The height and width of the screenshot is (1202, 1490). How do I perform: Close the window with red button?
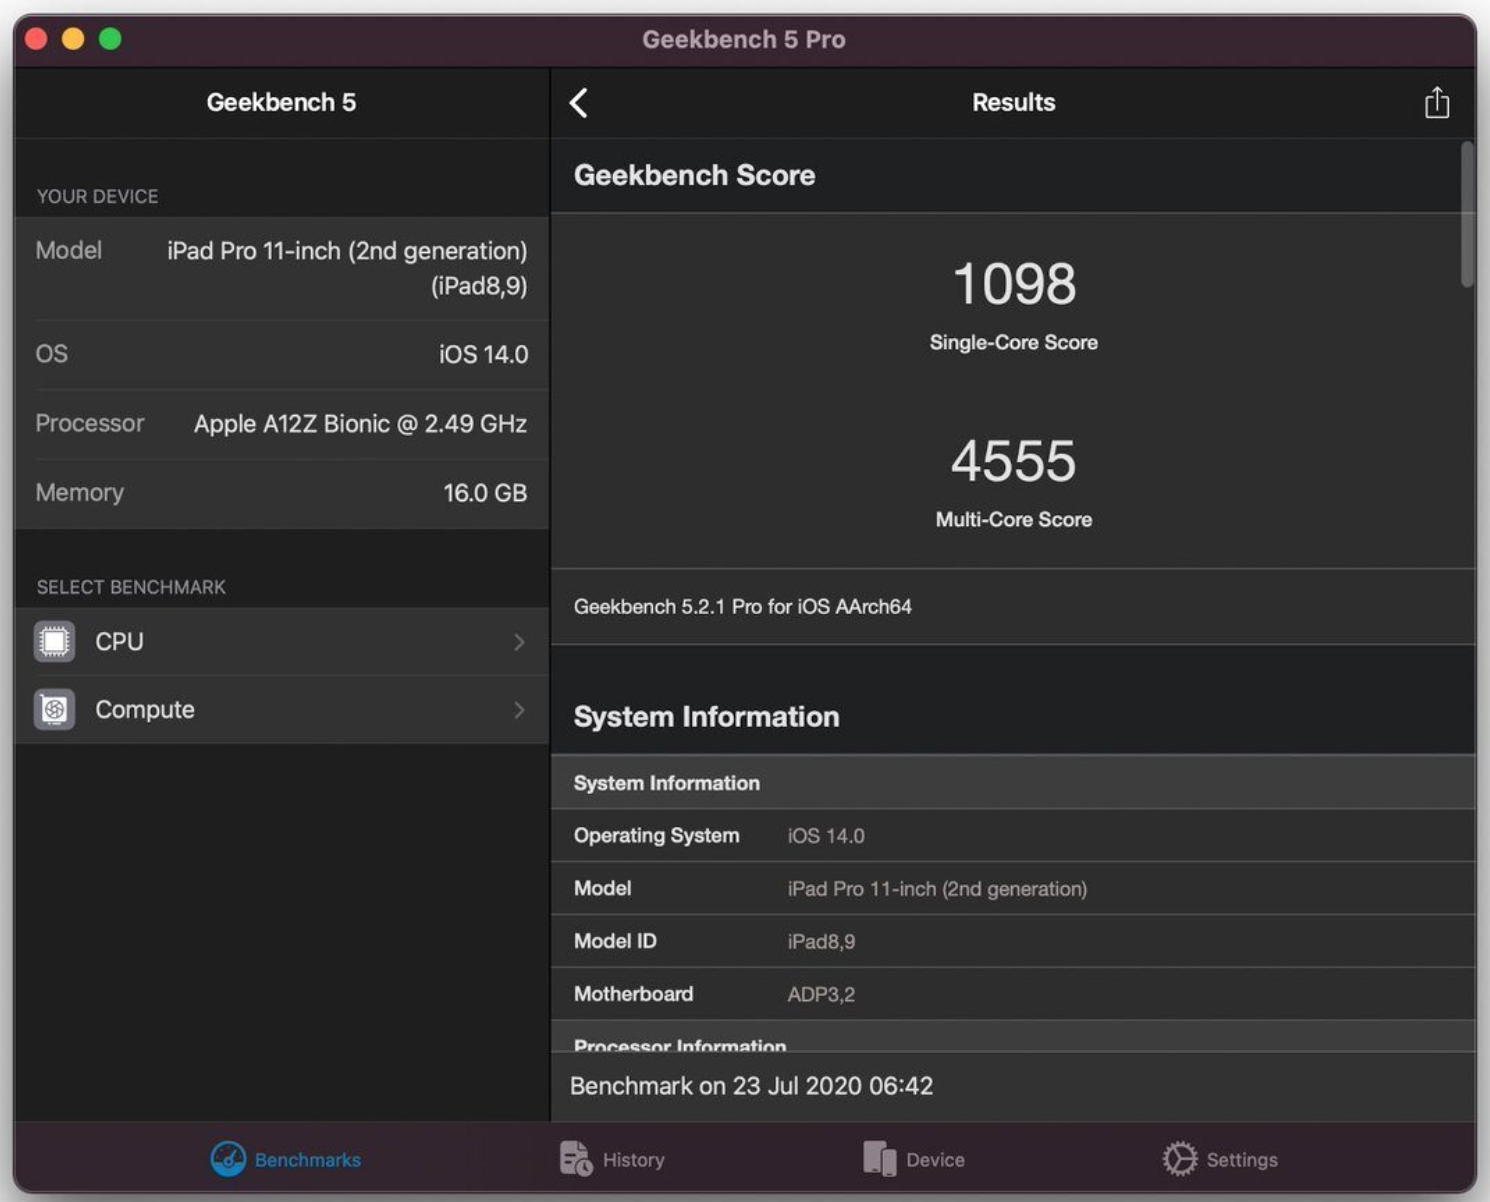click(x=36, y=39)
